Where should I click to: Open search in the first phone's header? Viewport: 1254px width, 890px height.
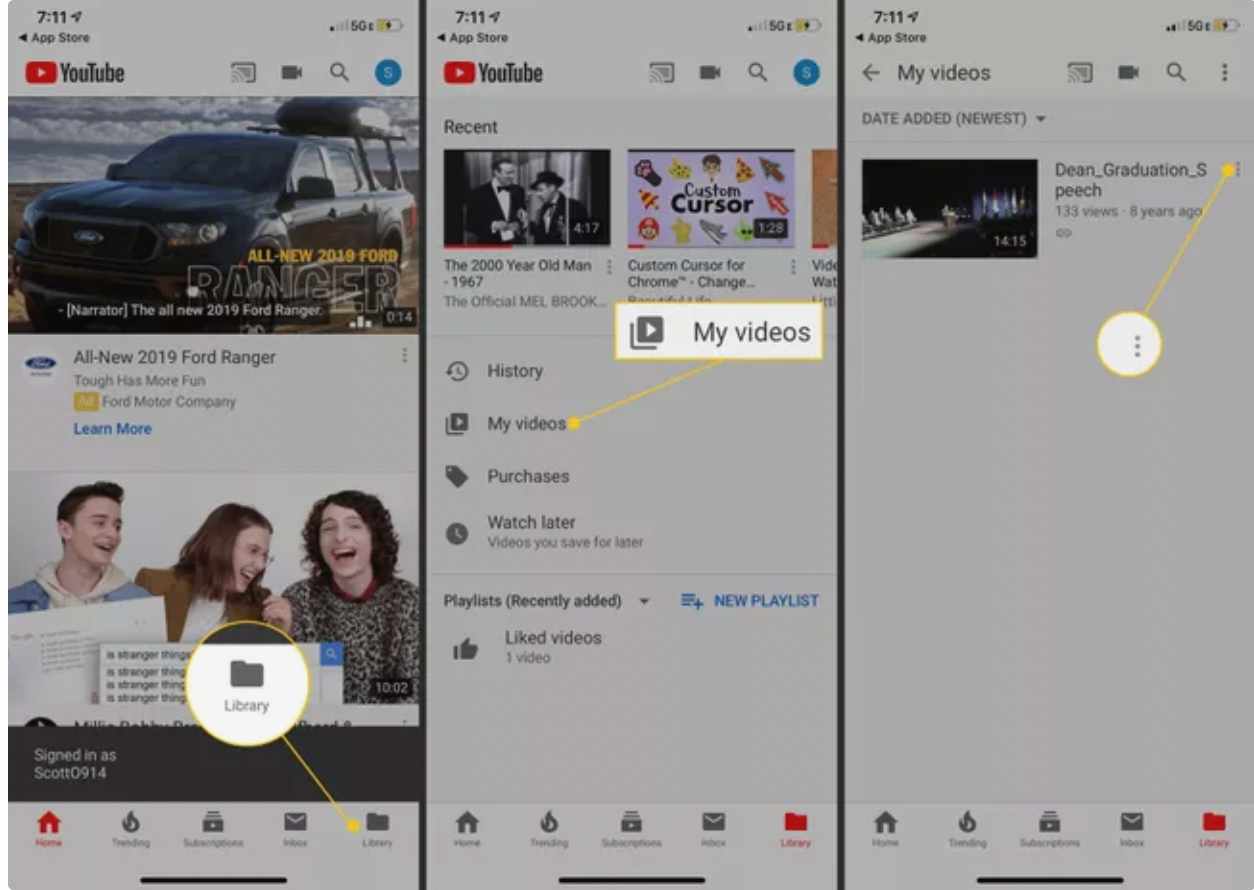pyautogui.click(x=340, y=72)
